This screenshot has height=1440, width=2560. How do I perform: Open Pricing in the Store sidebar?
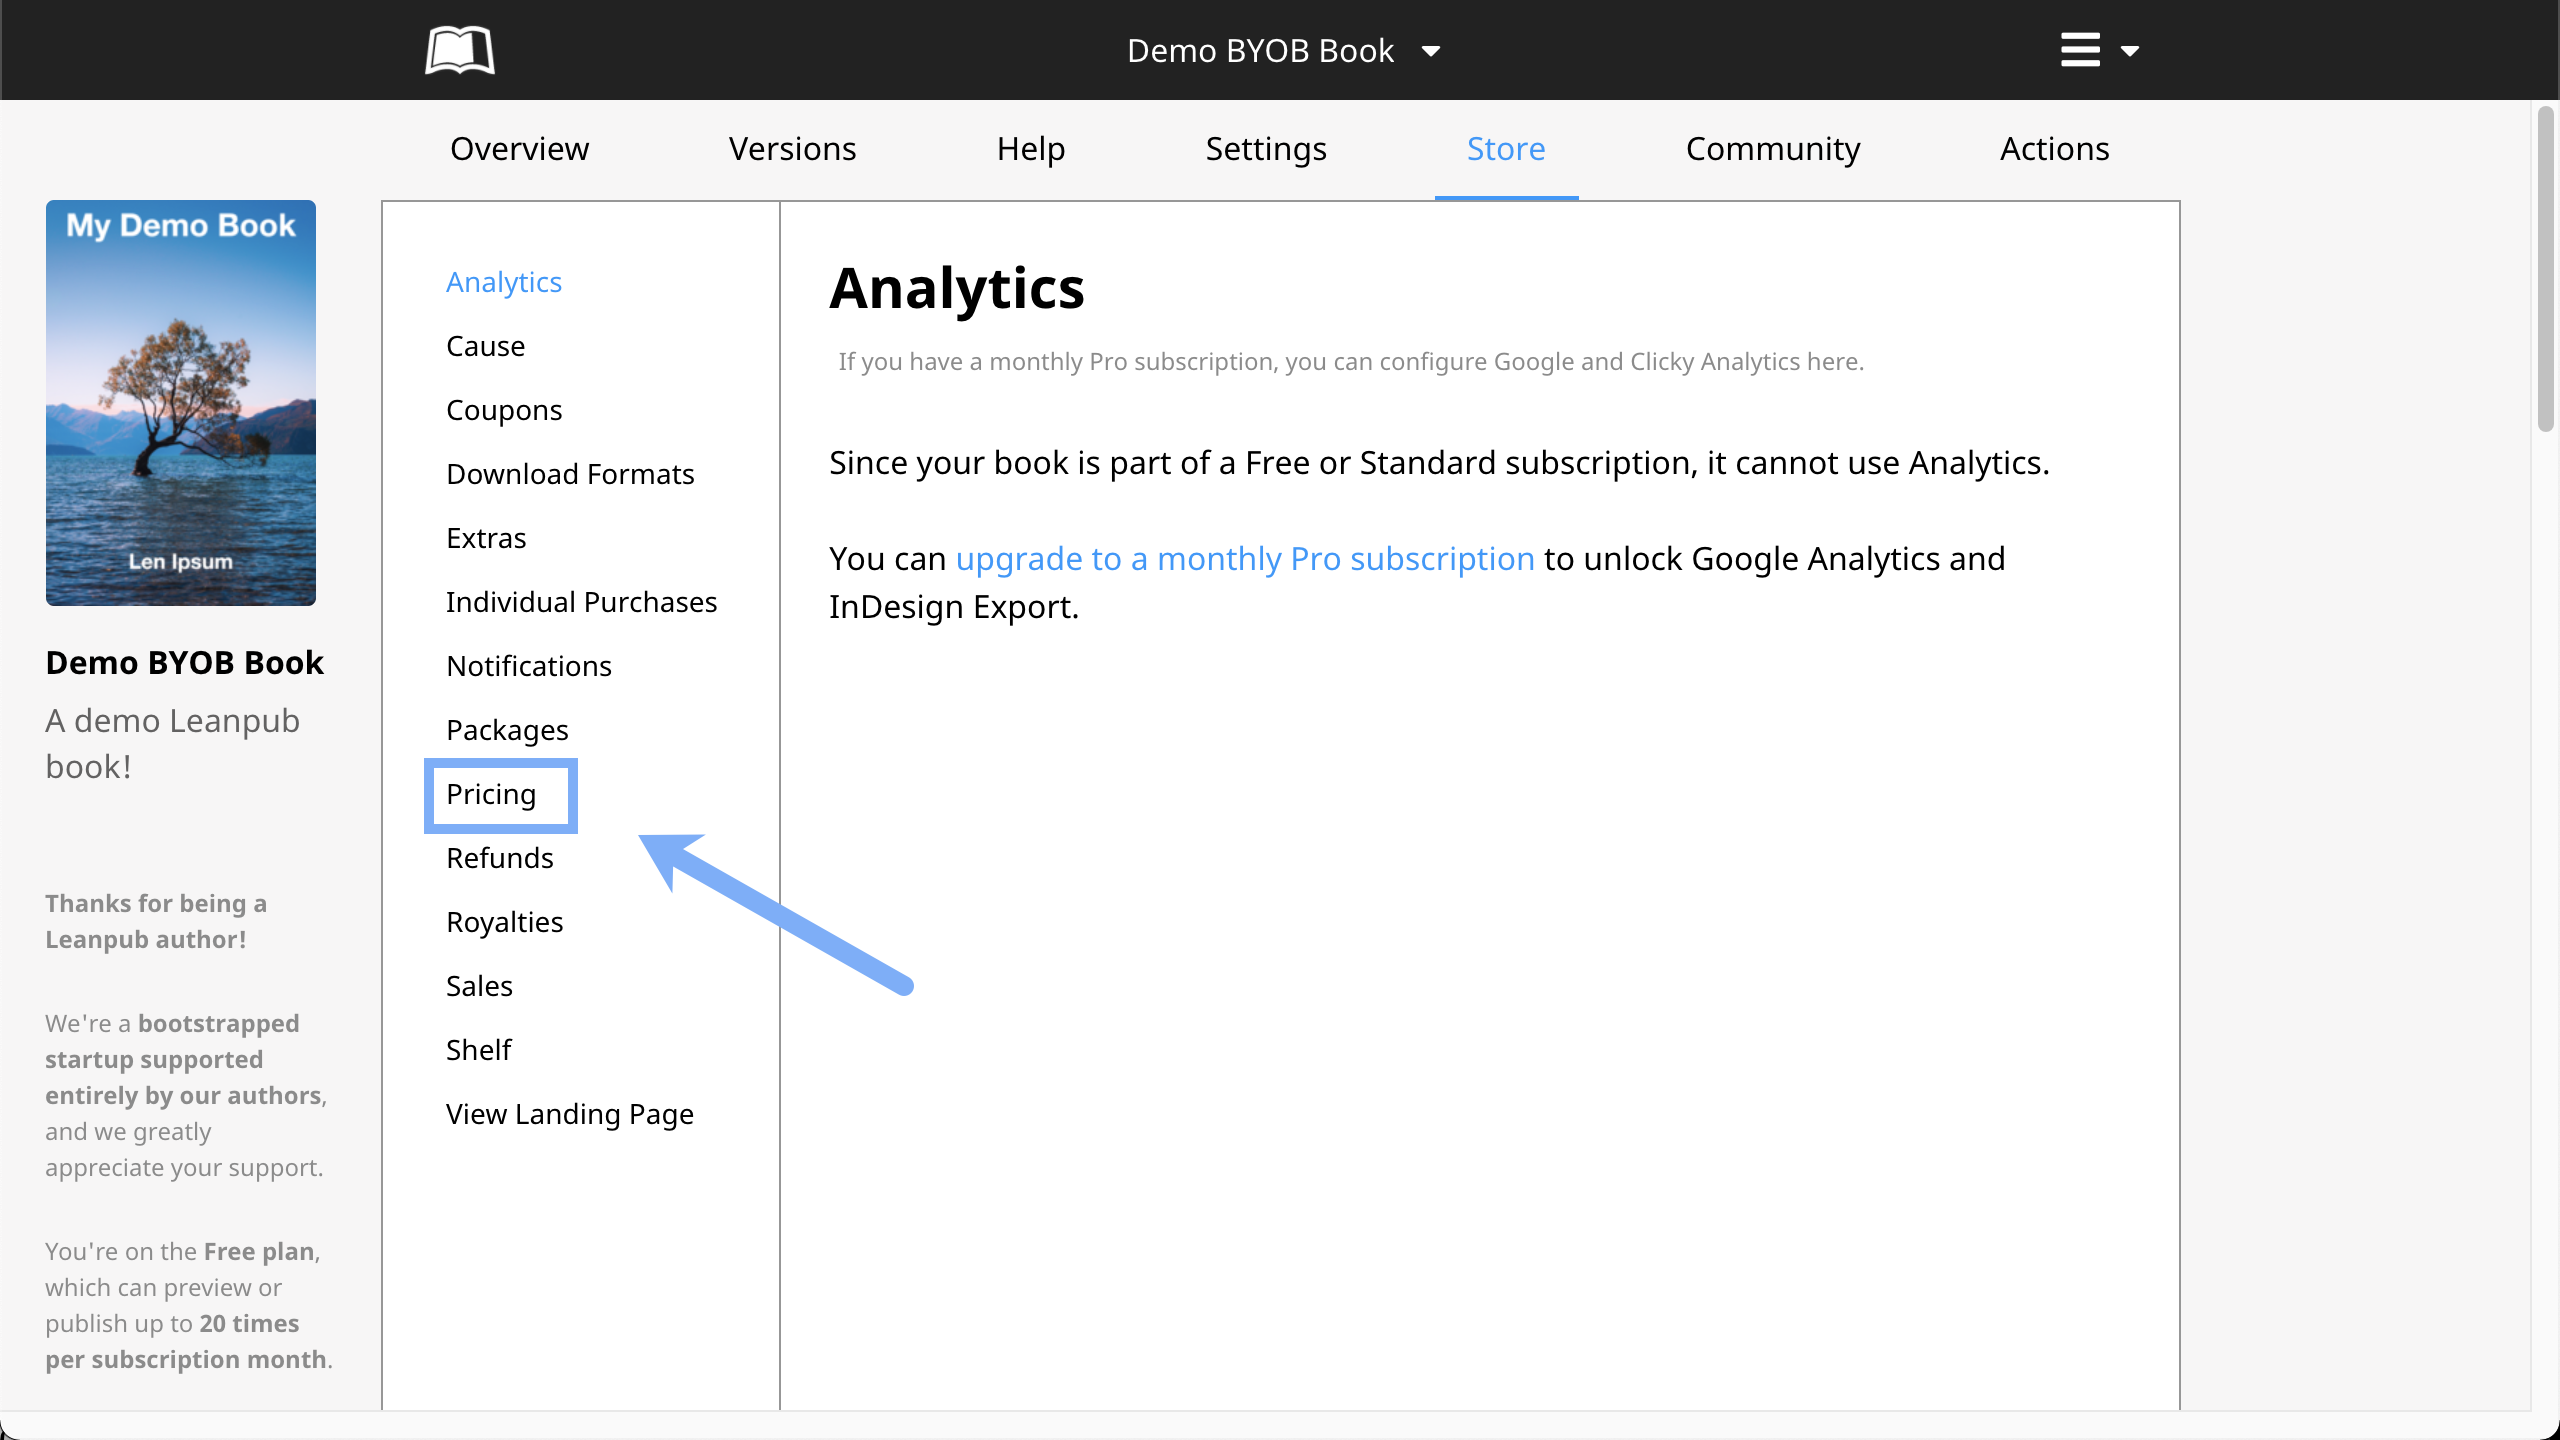(491, 794)
